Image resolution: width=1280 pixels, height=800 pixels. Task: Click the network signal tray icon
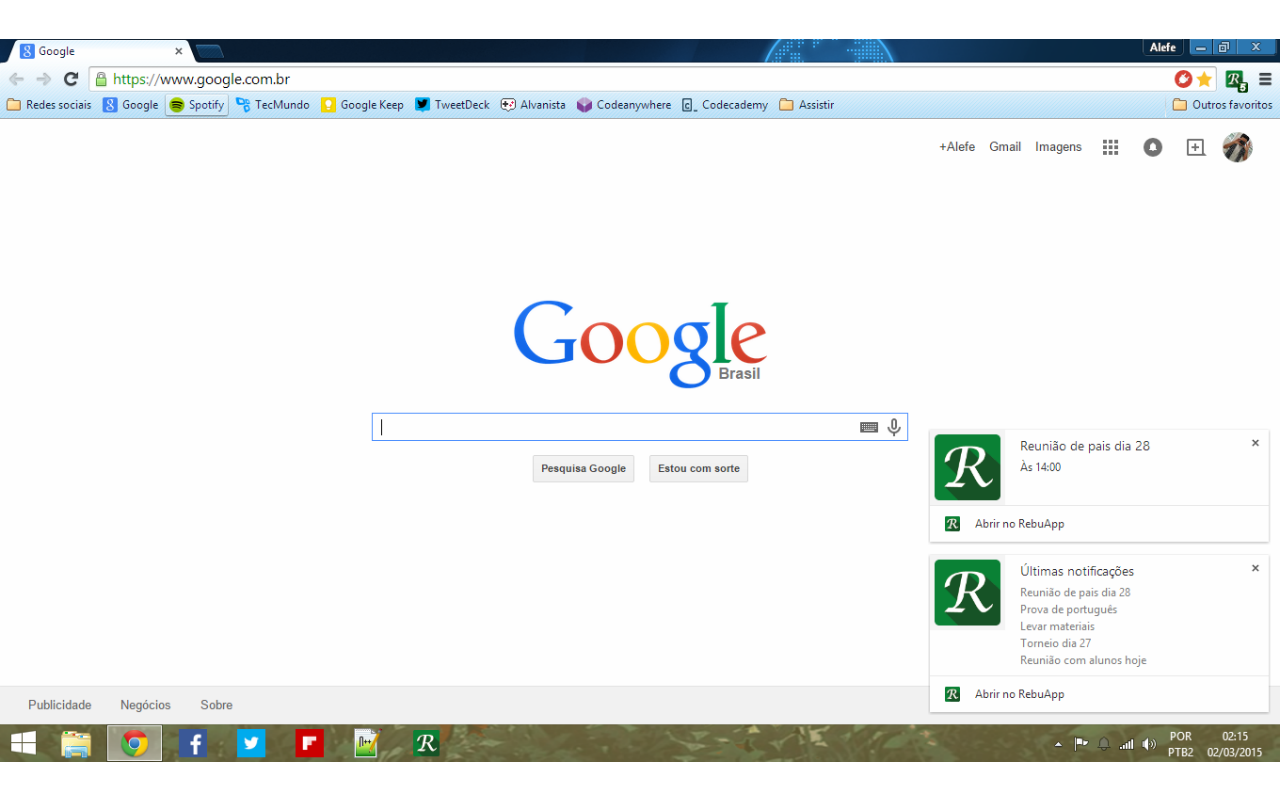[1127, 744]
